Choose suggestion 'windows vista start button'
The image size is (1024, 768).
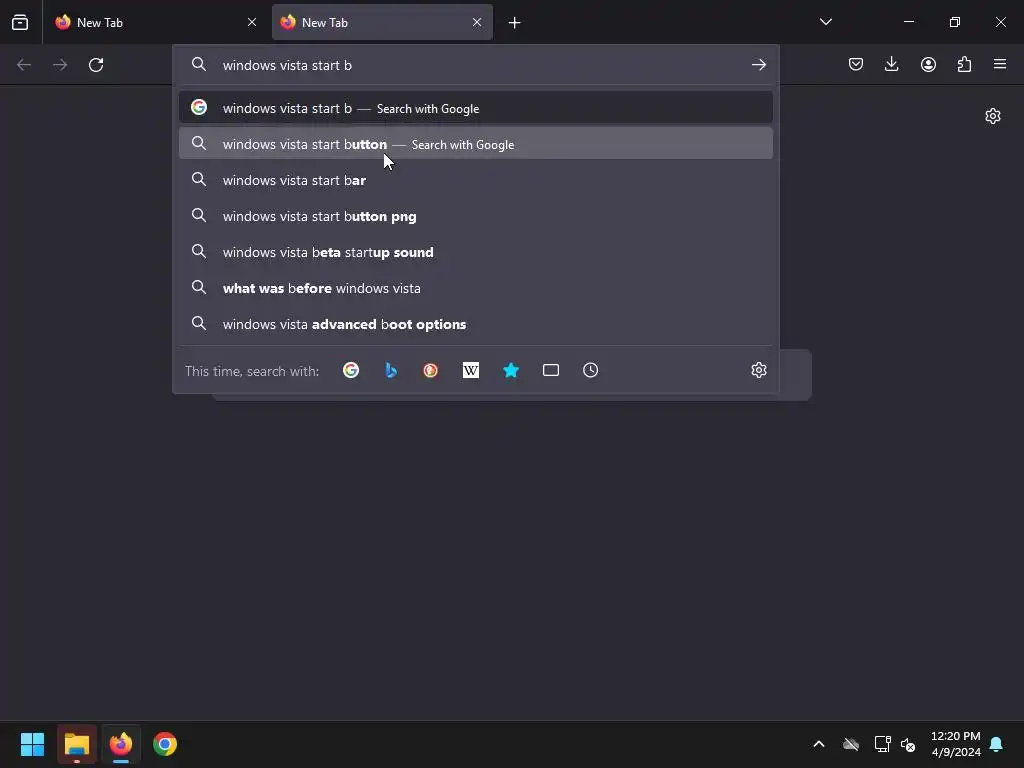click(475, 144)
